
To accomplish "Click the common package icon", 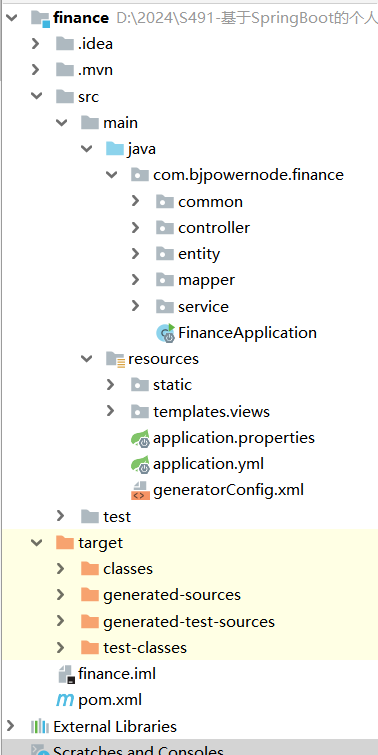I will pyautogui.click(x=165, y=201).
